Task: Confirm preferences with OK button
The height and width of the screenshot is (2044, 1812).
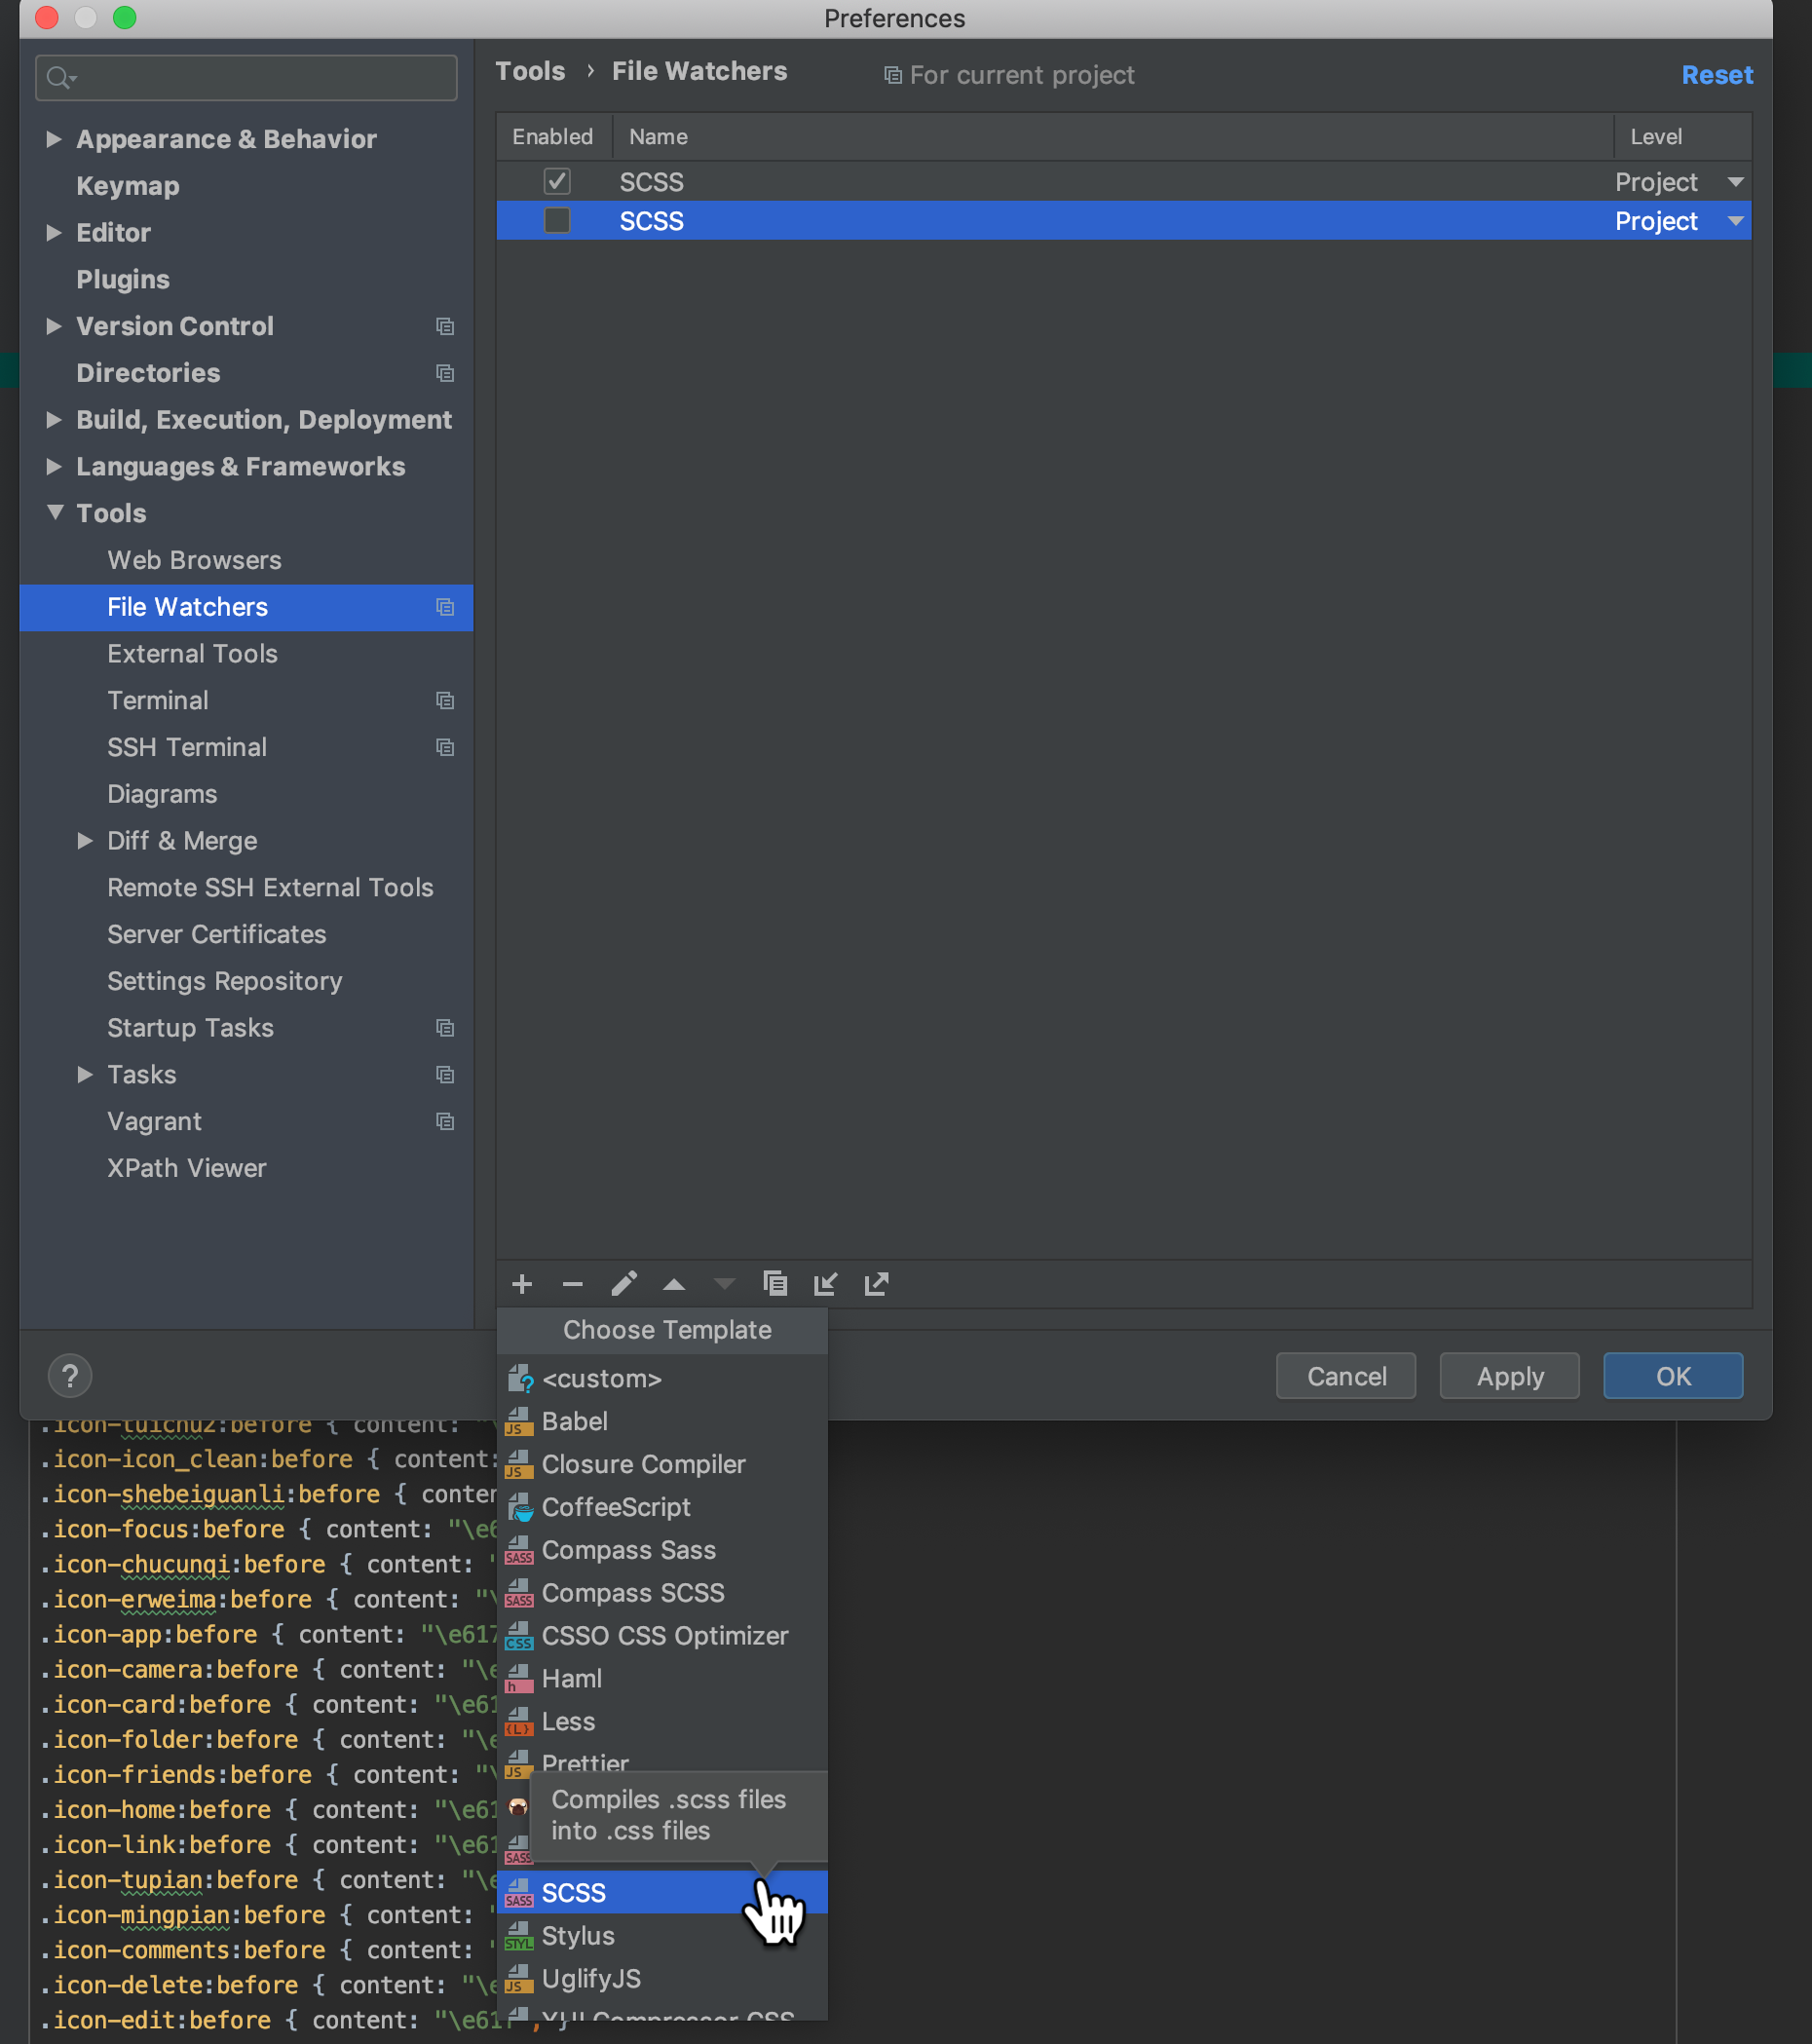Action: 1673,1376
